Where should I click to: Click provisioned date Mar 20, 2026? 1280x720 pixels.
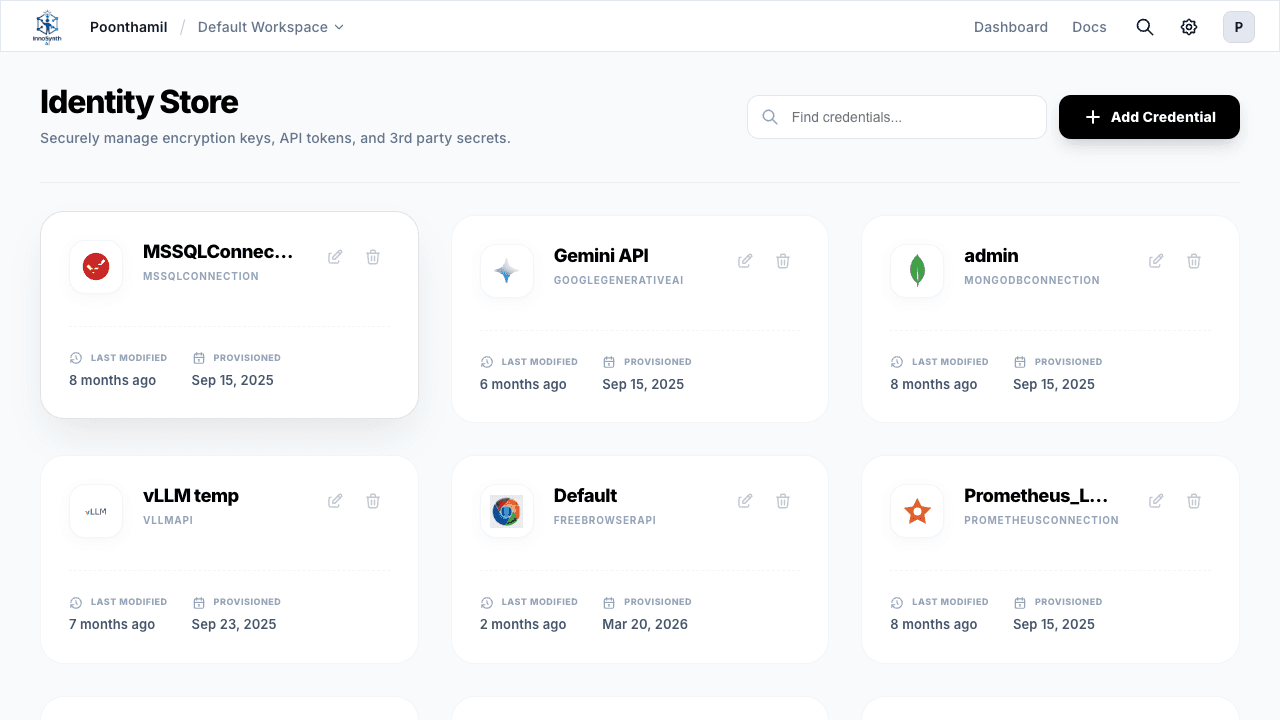click(x=645, y=624)
